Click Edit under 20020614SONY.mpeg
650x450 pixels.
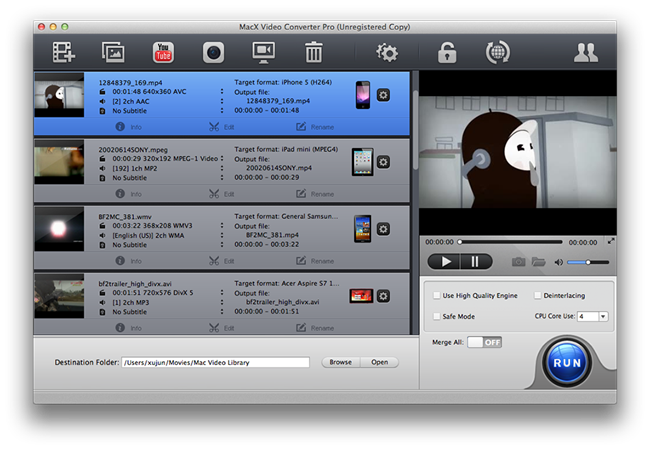[222, 193]
